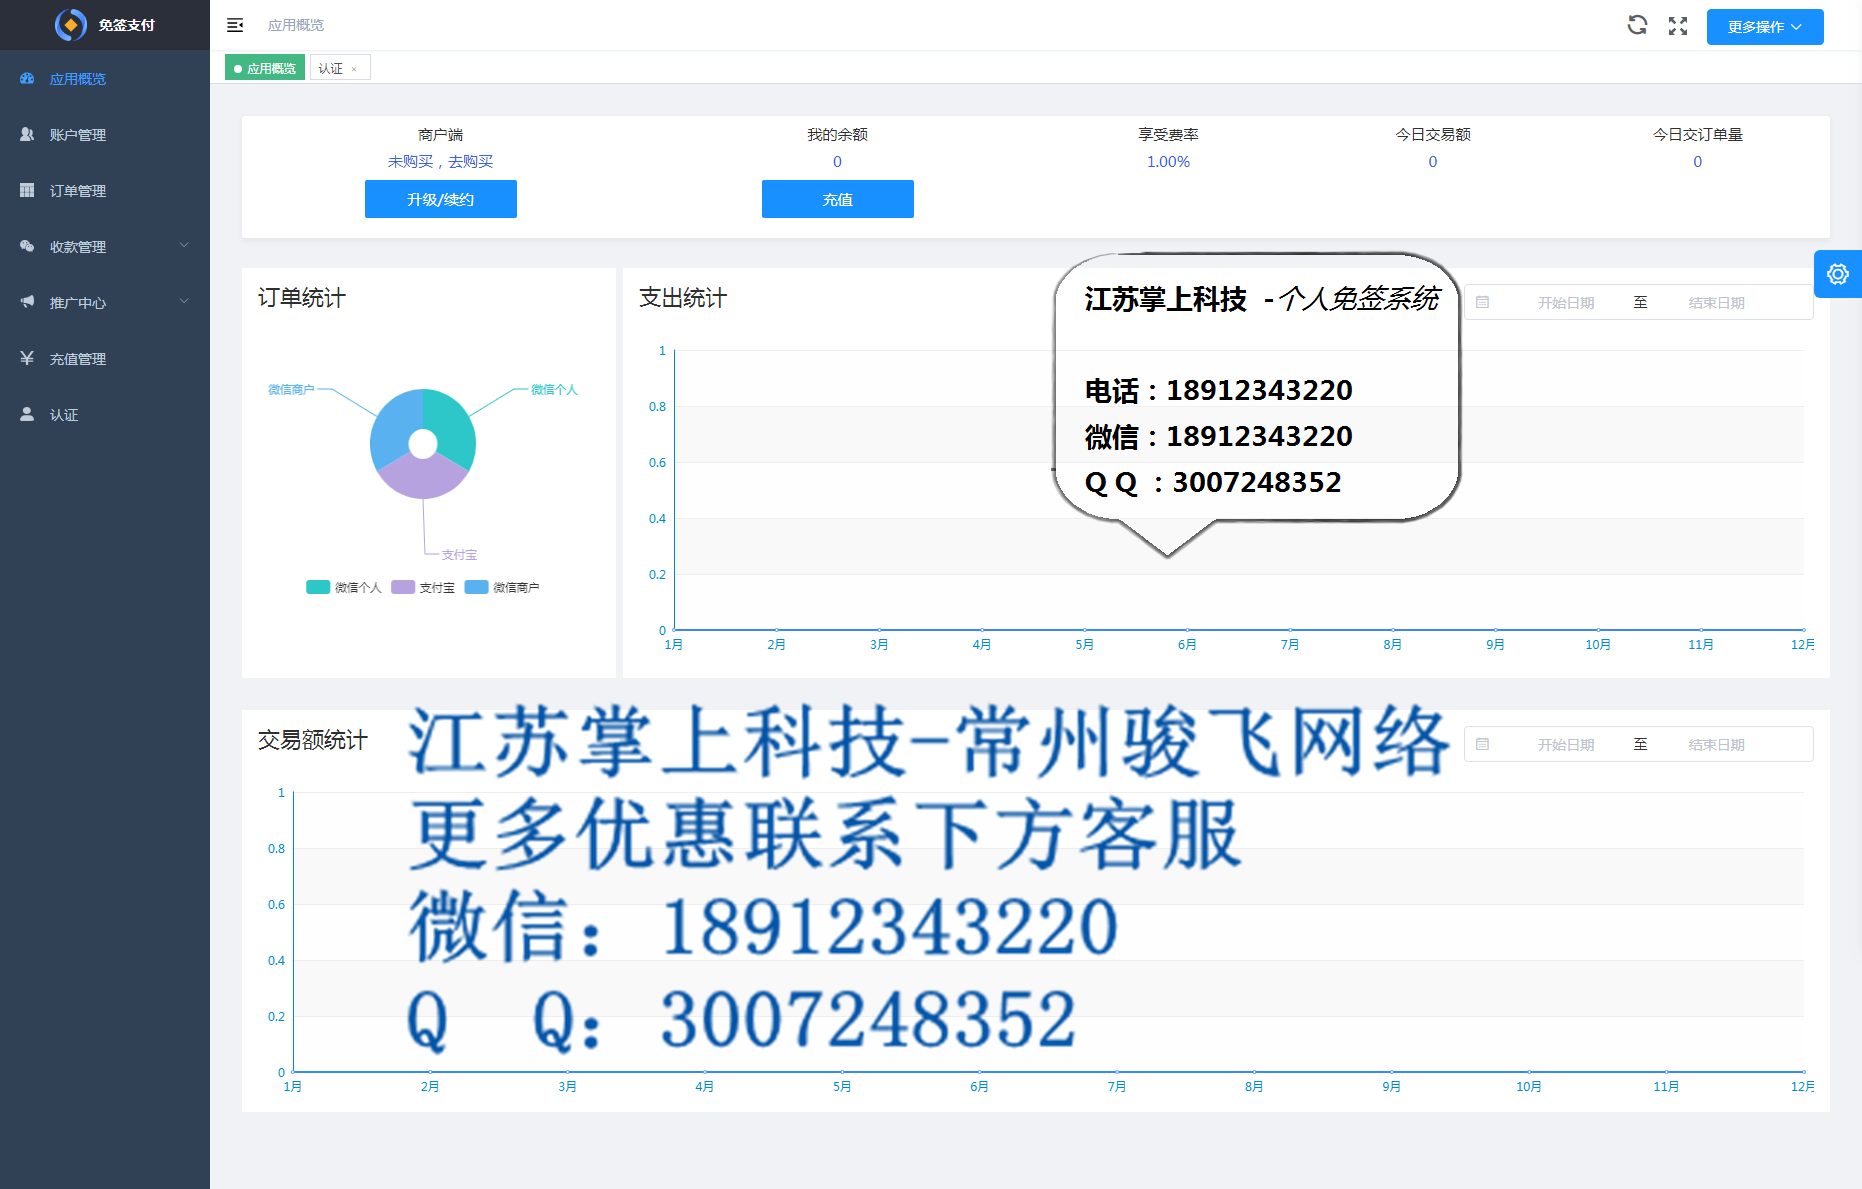Viewport: 1862px width, 1189px height.
Task: Toggle 微信个人 legend in pie chart
Action: [x=344, y=587]
